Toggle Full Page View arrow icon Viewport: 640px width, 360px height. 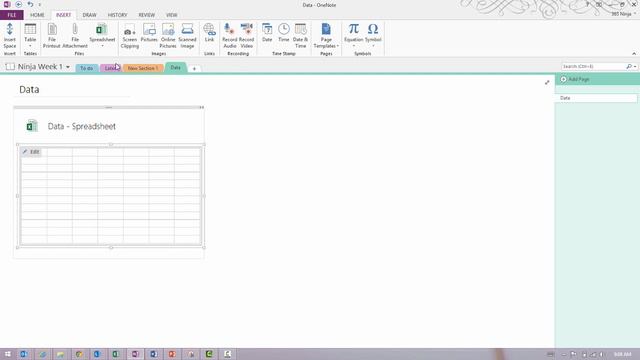(547, 82)
